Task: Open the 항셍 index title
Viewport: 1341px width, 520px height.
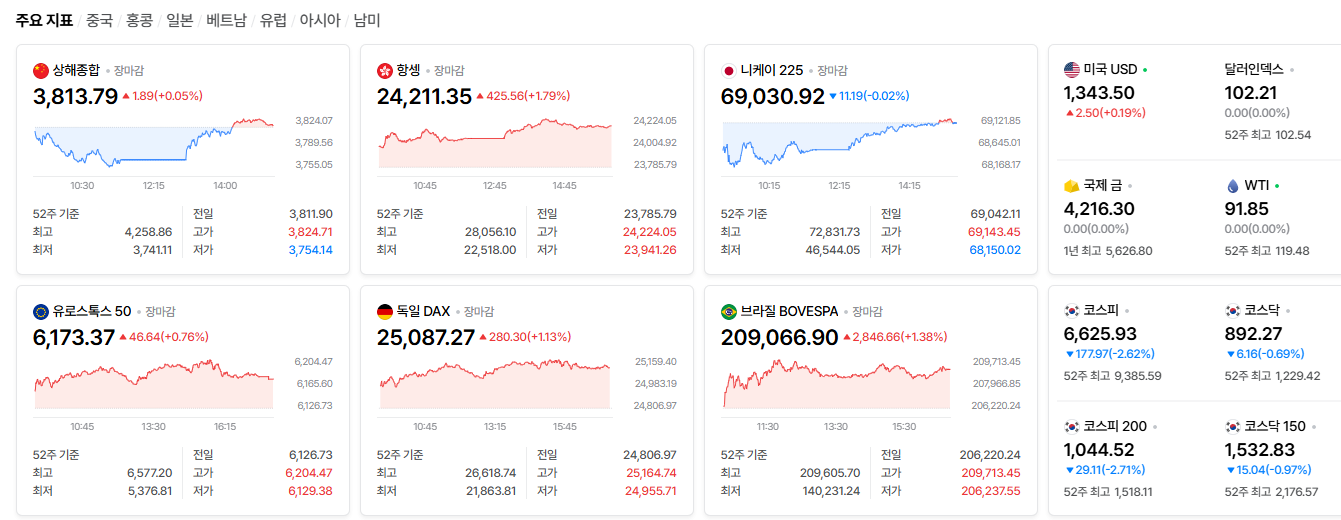Action: coord(408,70)
